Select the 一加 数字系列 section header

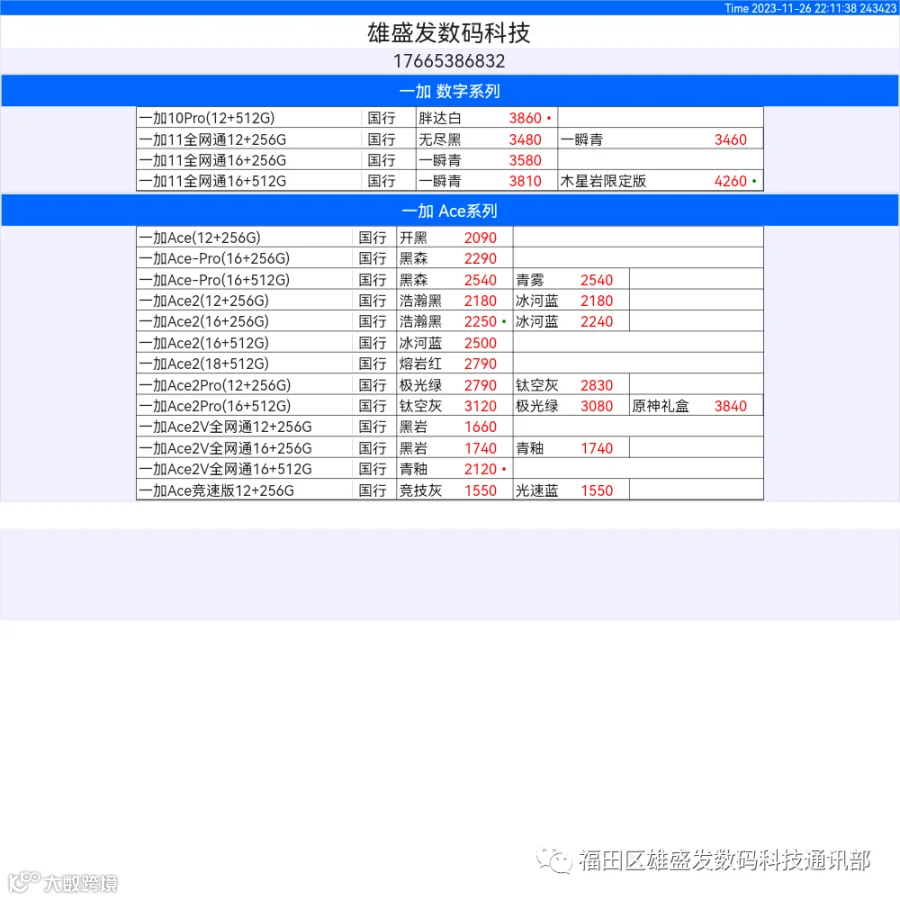pos(449,91)
